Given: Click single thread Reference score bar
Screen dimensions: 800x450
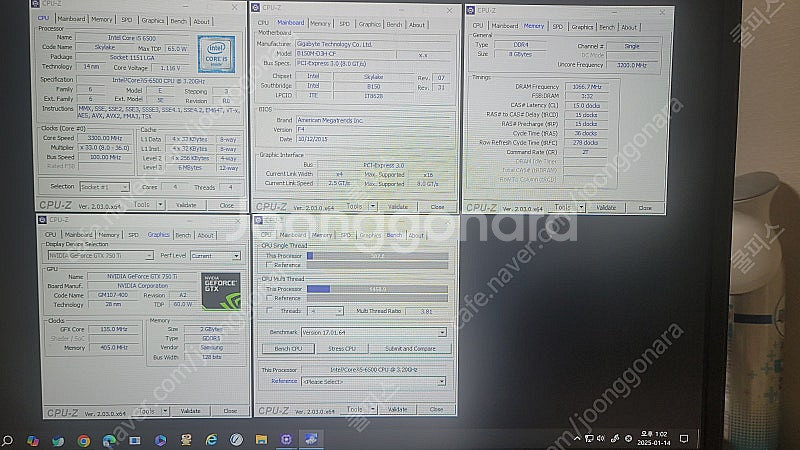Looking at the screenshot, I should coord(378,265).
